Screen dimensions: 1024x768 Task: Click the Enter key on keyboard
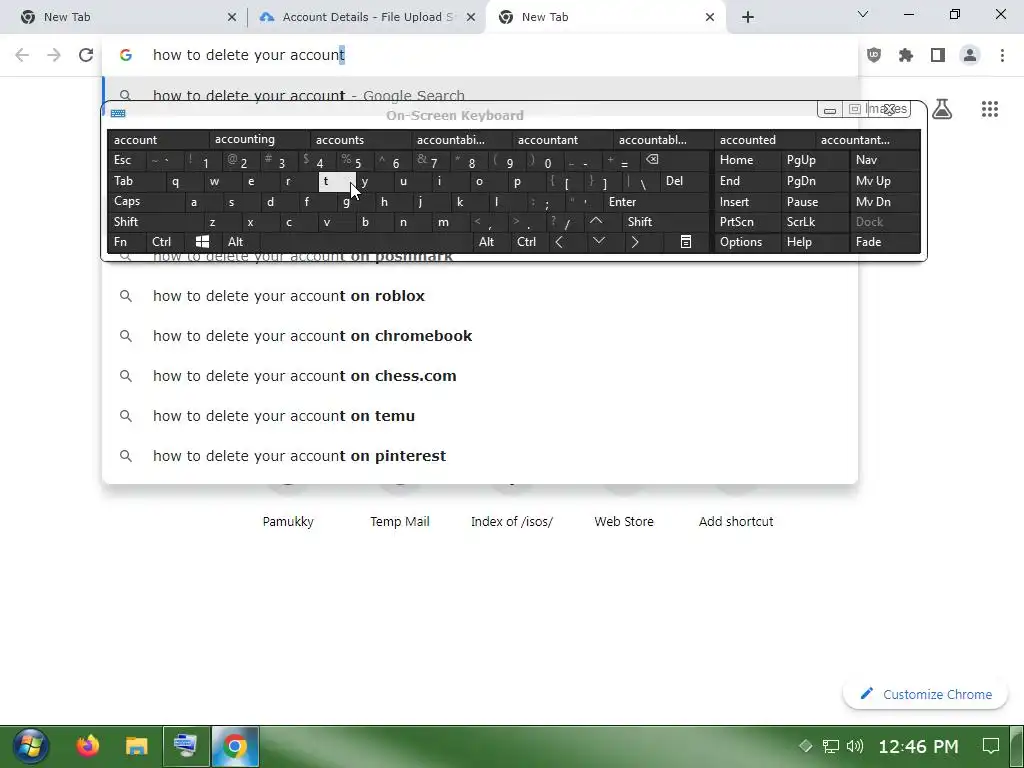tap(656, 202)
